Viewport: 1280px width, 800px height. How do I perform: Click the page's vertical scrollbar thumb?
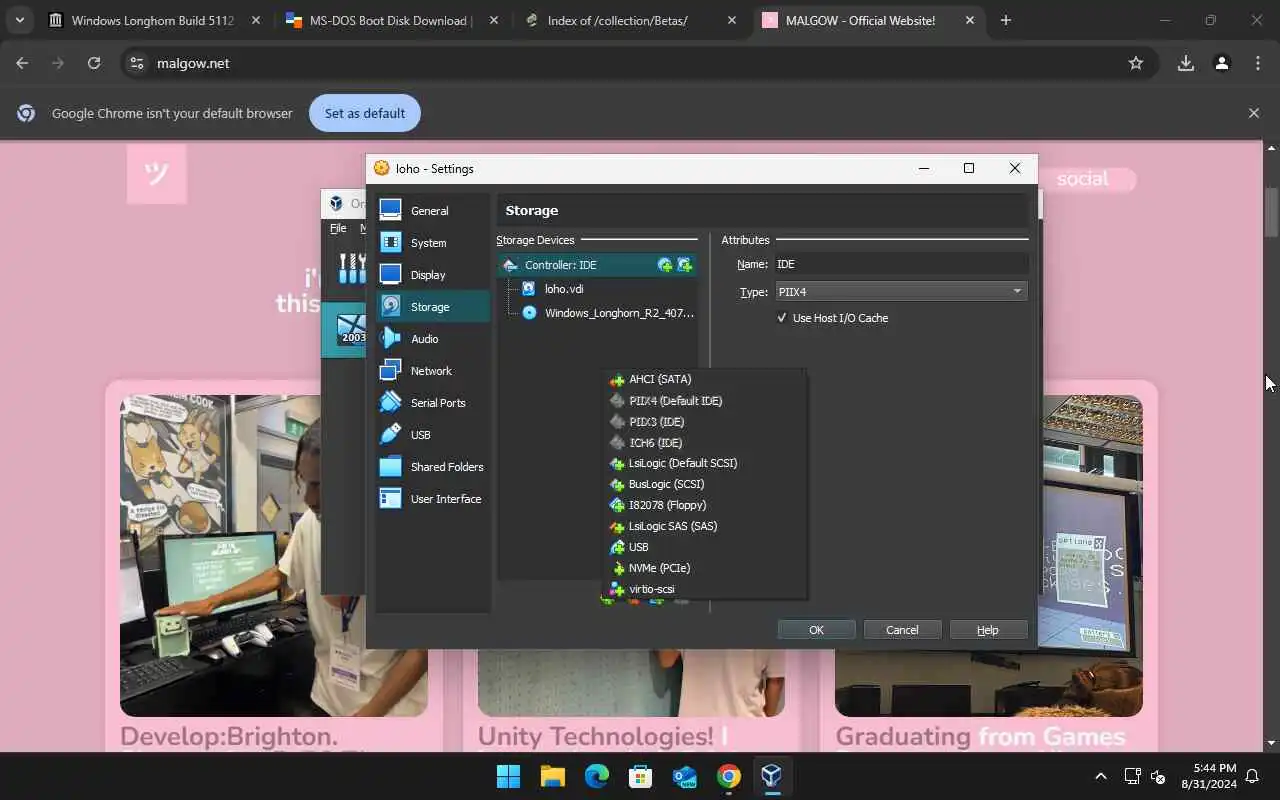click(1271, 212)
